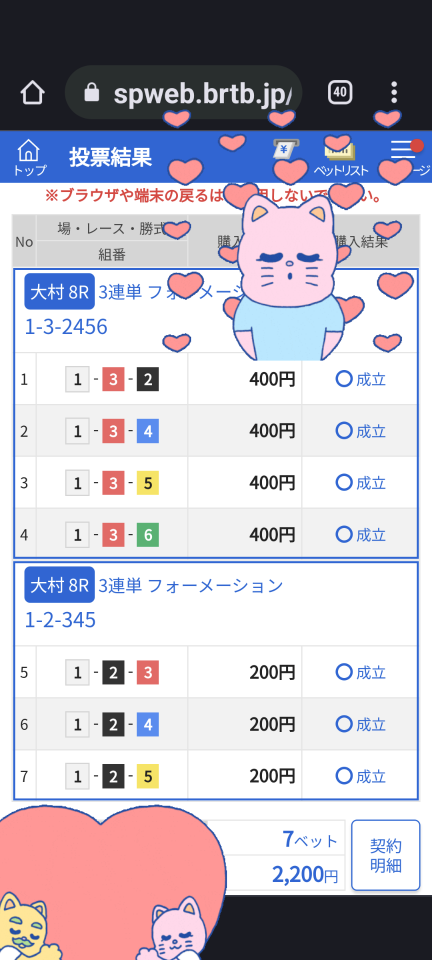
Task: Tap the lock icon in address bar
Action: pyautogui.click(x=91, y=93)
